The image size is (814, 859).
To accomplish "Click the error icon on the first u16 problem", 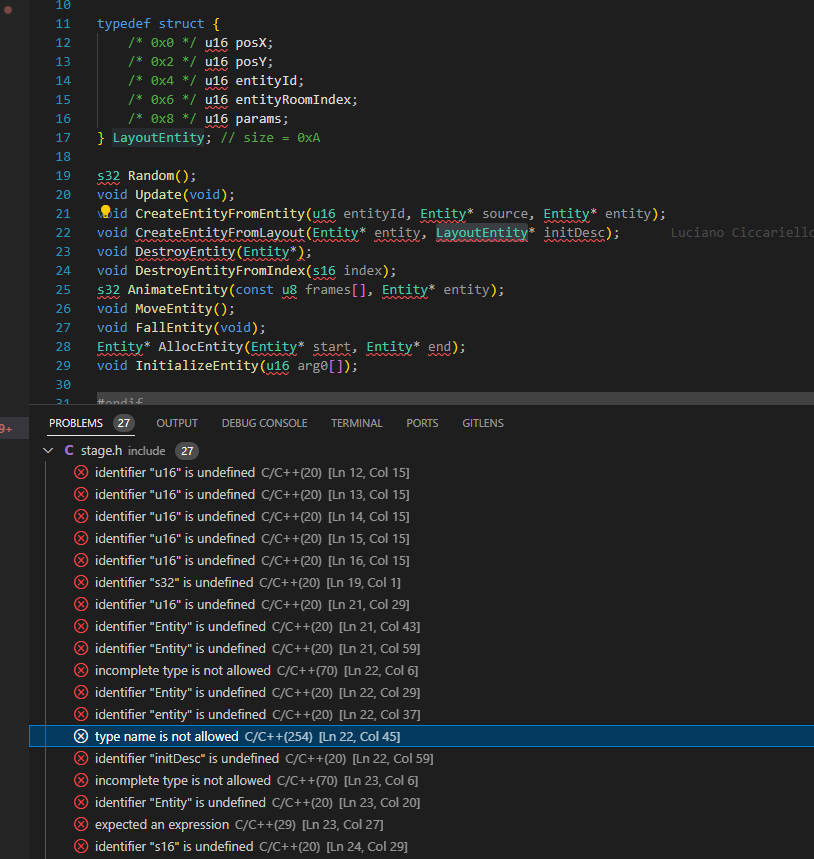I will pos(81,472).
